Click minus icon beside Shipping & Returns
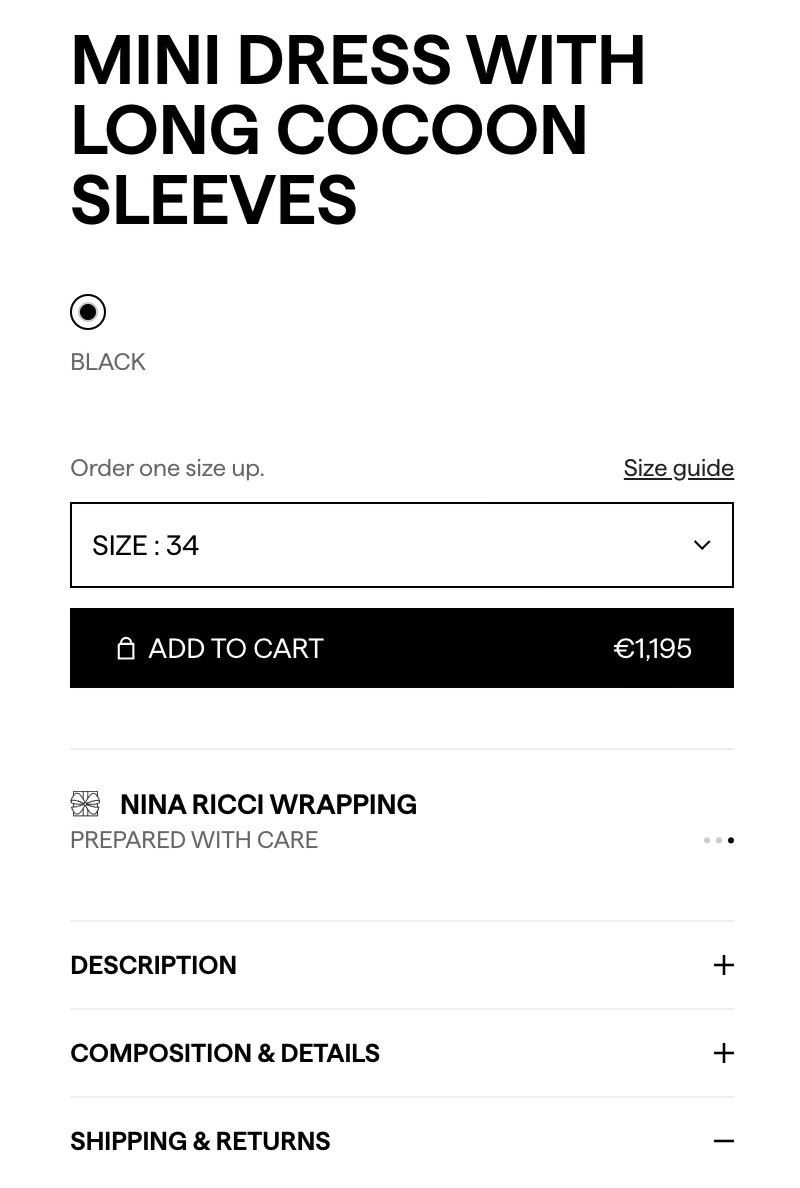 coord(723,1141)
